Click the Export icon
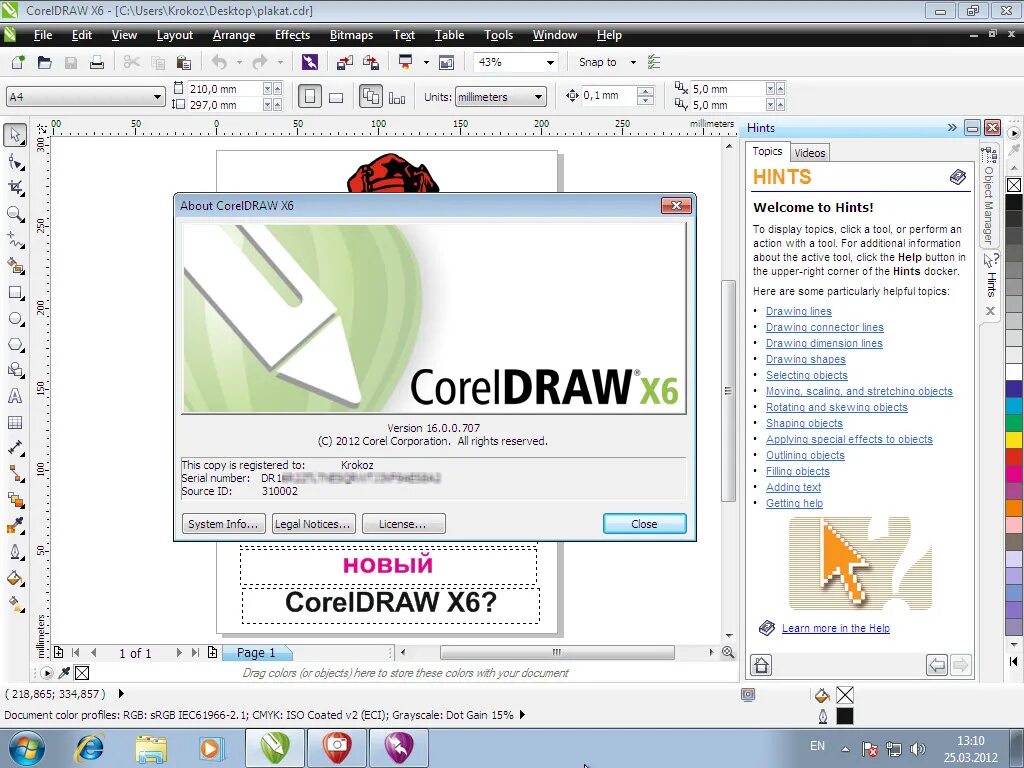This screenshot has width=1024, height=768. (x=371, y=62)
